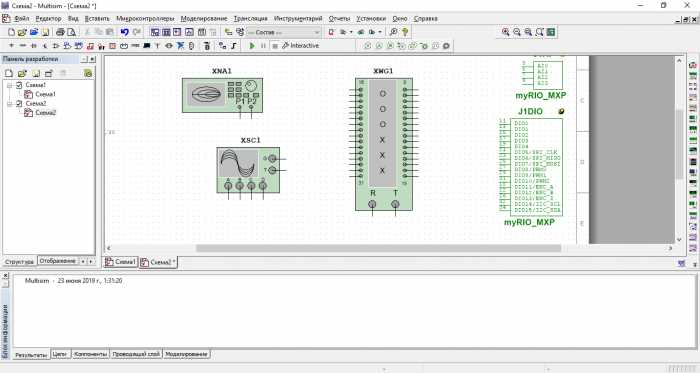Open the Трансляция menu
This screenshot has height=373, width=700.
[x=250, y=19]
